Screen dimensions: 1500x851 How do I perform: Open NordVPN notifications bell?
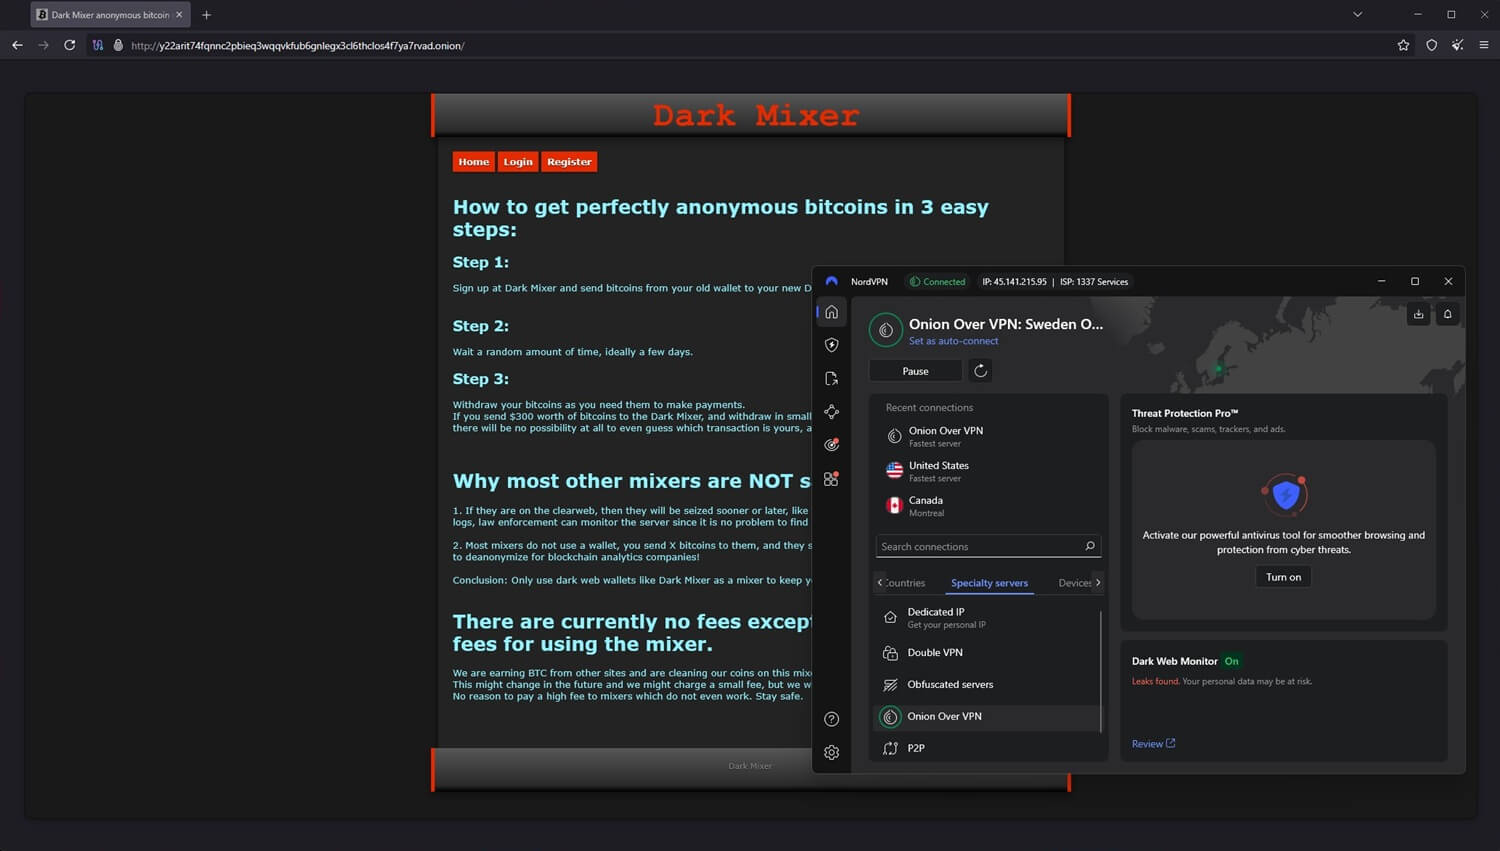[x=1447, y=314]
